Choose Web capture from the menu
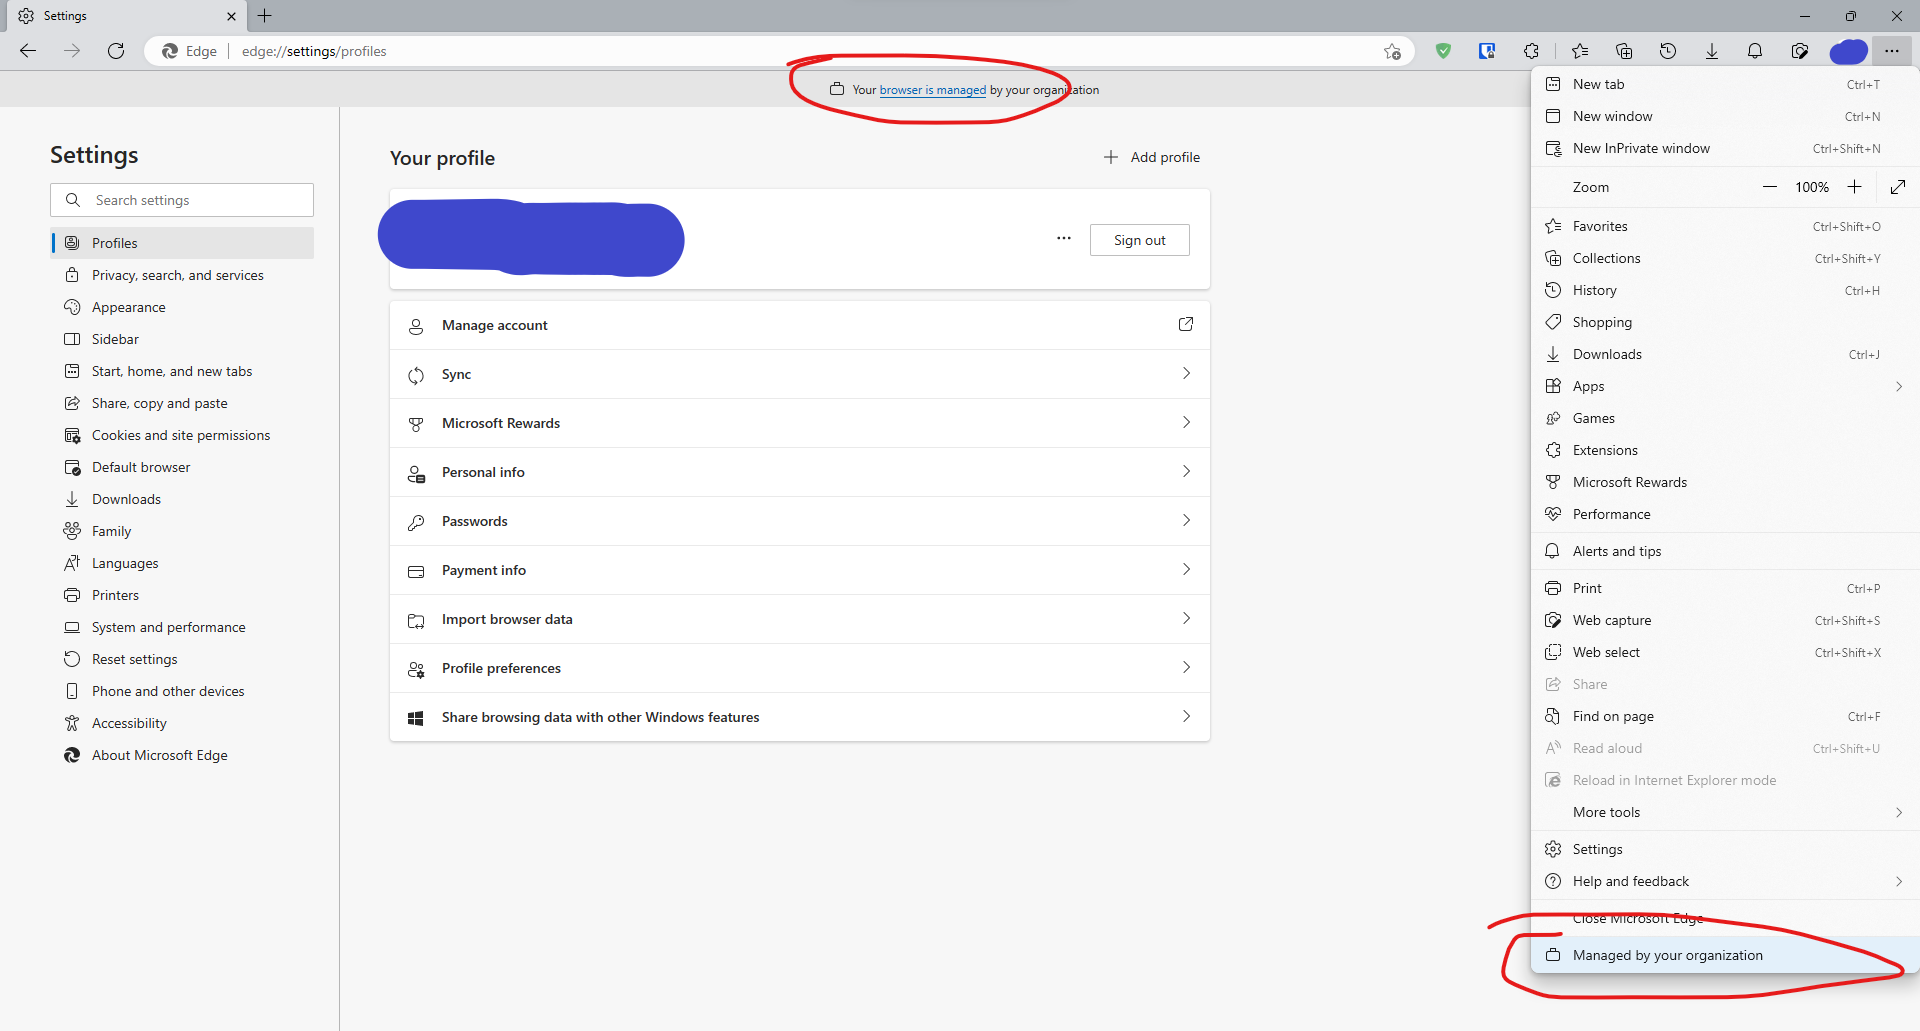 [x=1724, y=620]
